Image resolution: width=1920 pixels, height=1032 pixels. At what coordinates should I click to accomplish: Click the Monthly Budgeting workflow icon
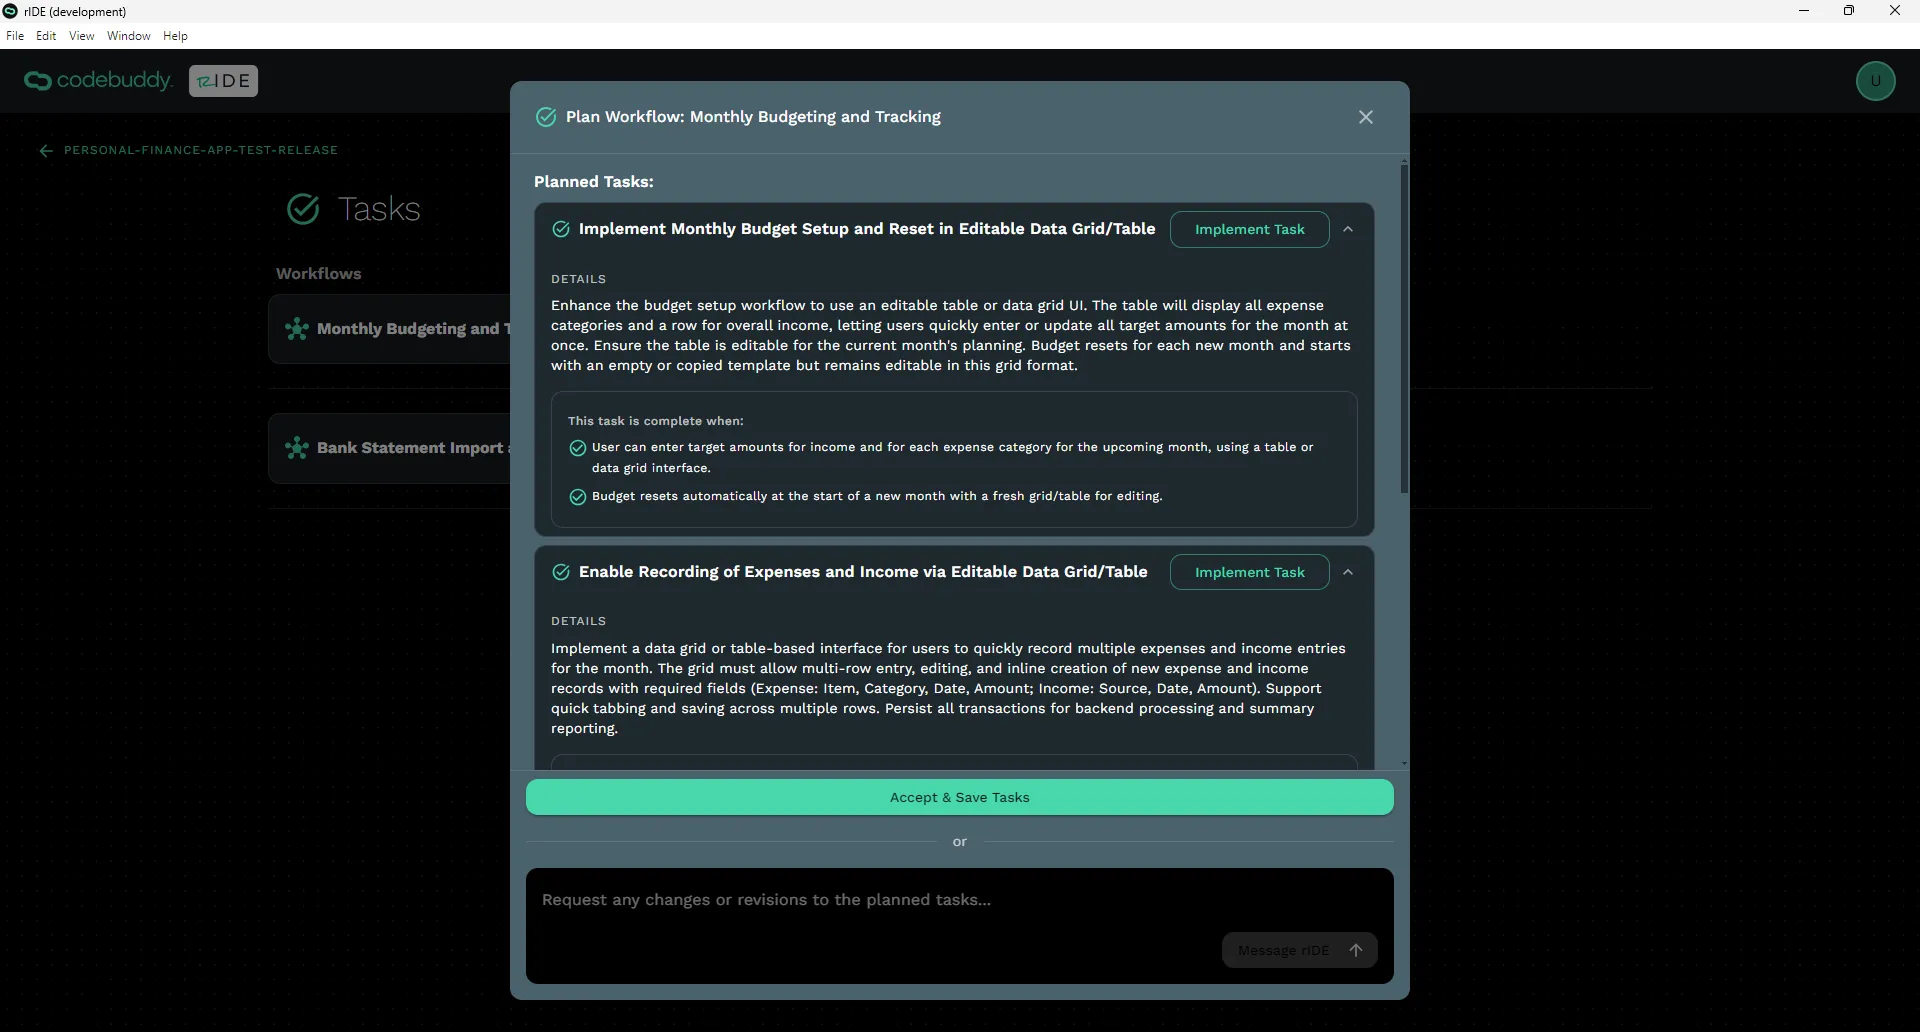297,329
